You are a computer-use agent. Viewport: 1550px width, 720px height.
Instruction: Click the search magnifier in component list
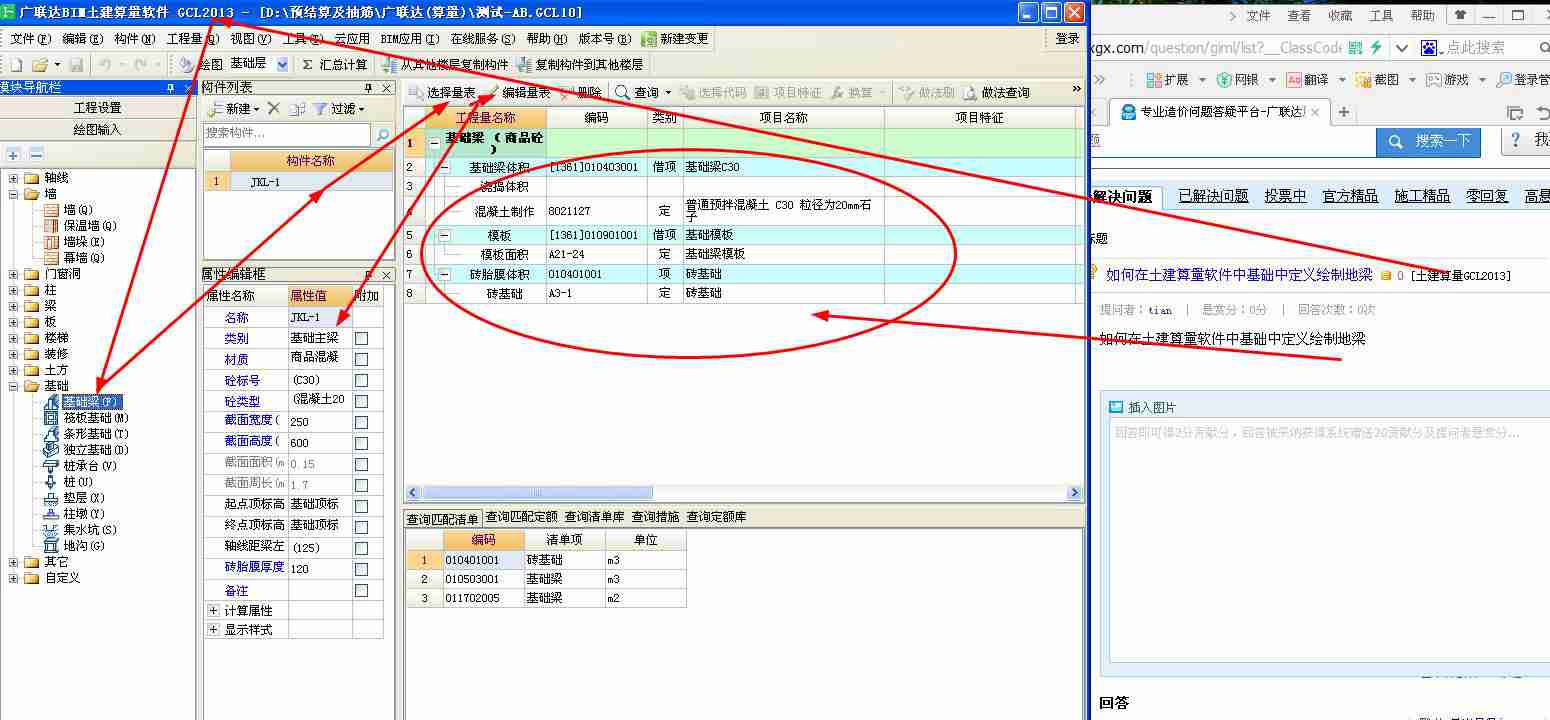coord(381,133)
